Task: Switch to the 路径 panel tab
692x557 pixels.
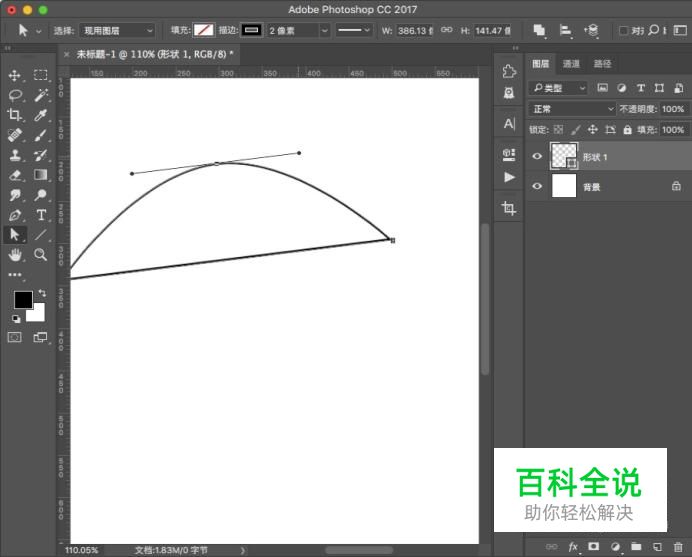Action: click(602, 64)
